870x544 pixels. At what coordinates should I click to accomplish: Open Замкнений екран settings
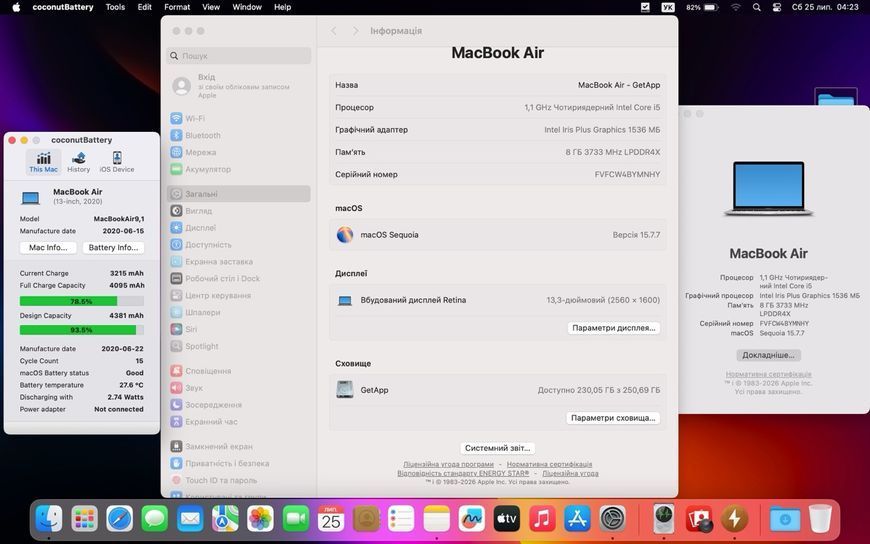(x=239, y=446)
